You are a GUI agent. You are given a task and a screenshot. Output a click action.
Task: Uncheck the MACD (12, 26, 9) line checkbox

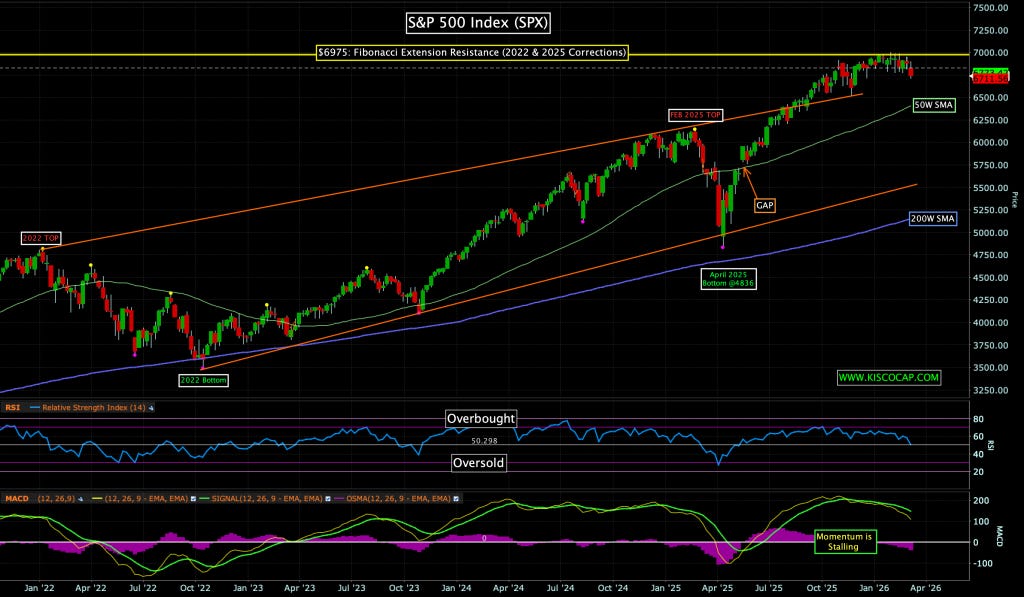tap(193, 497)
